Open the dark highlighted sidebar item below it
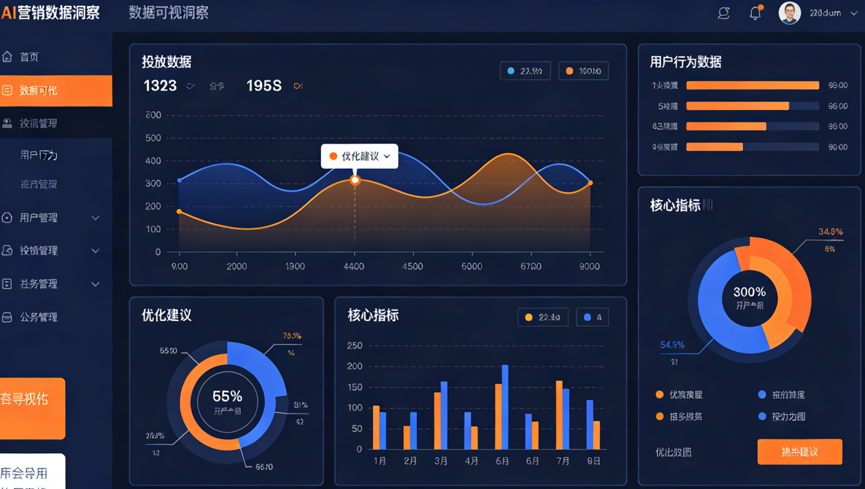The image size is (865, 489). click(x=56, y=123)
